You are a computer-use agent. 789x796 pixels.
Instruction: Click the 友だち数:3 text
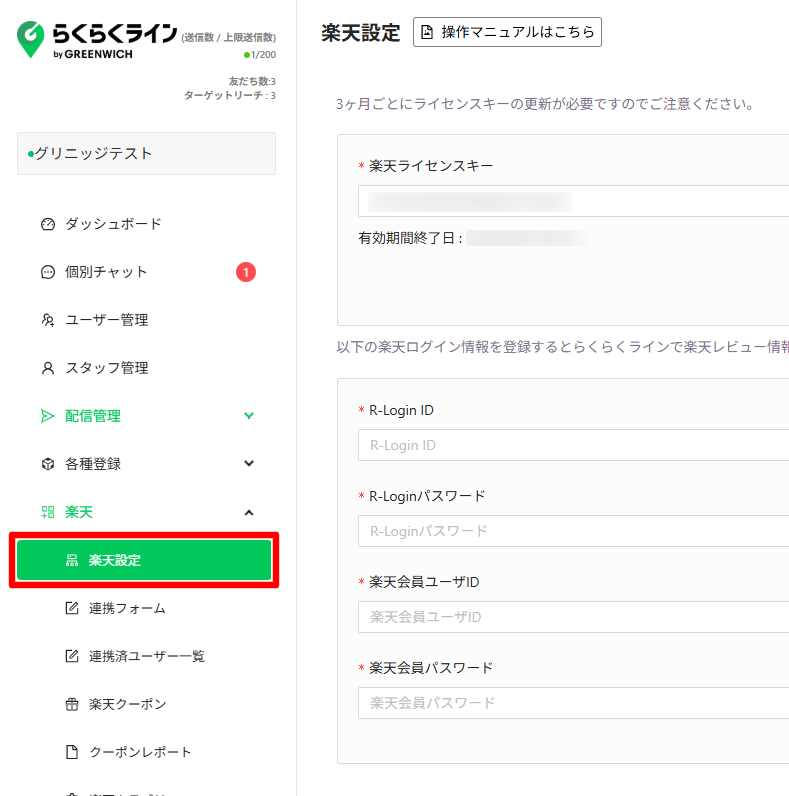click(x=252, y=81)
